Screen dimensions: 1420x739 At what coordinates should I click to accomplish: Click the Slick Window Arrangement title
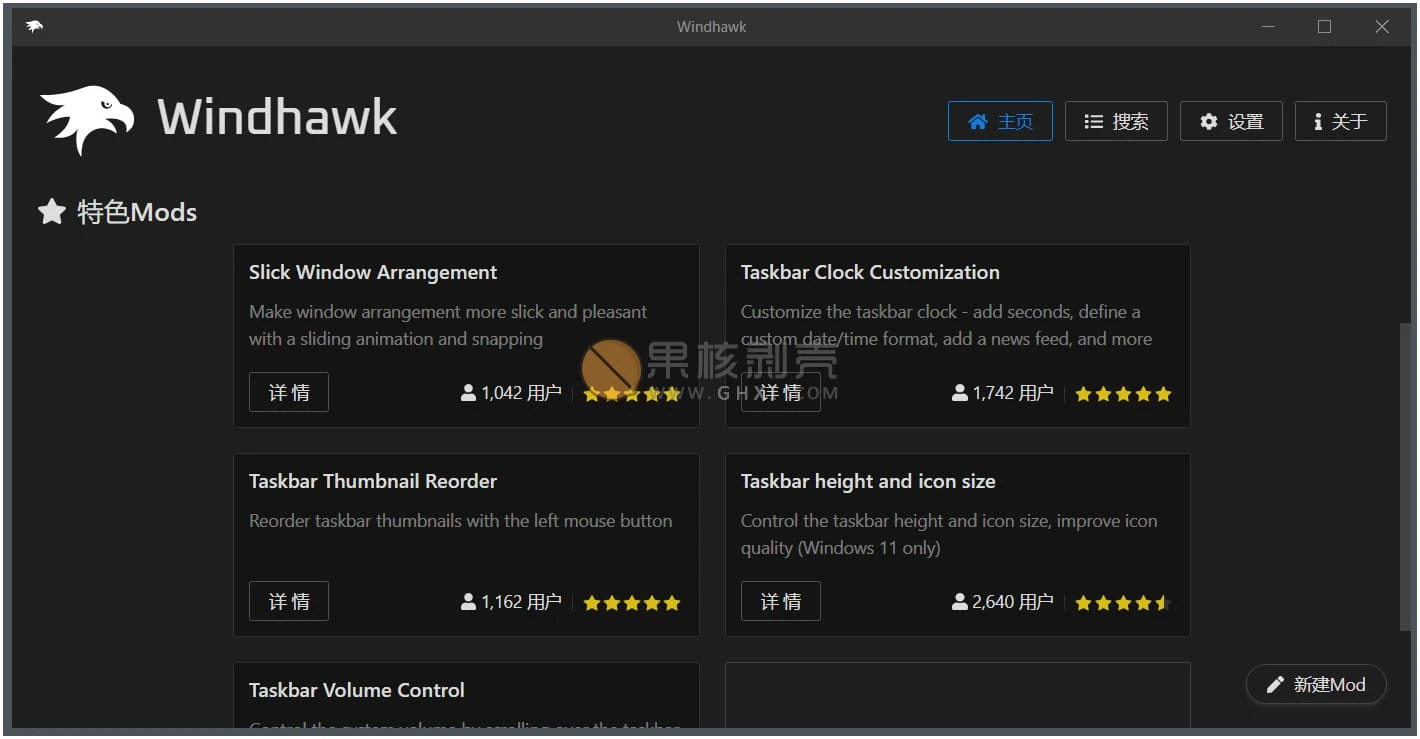(x=373, y=272)
